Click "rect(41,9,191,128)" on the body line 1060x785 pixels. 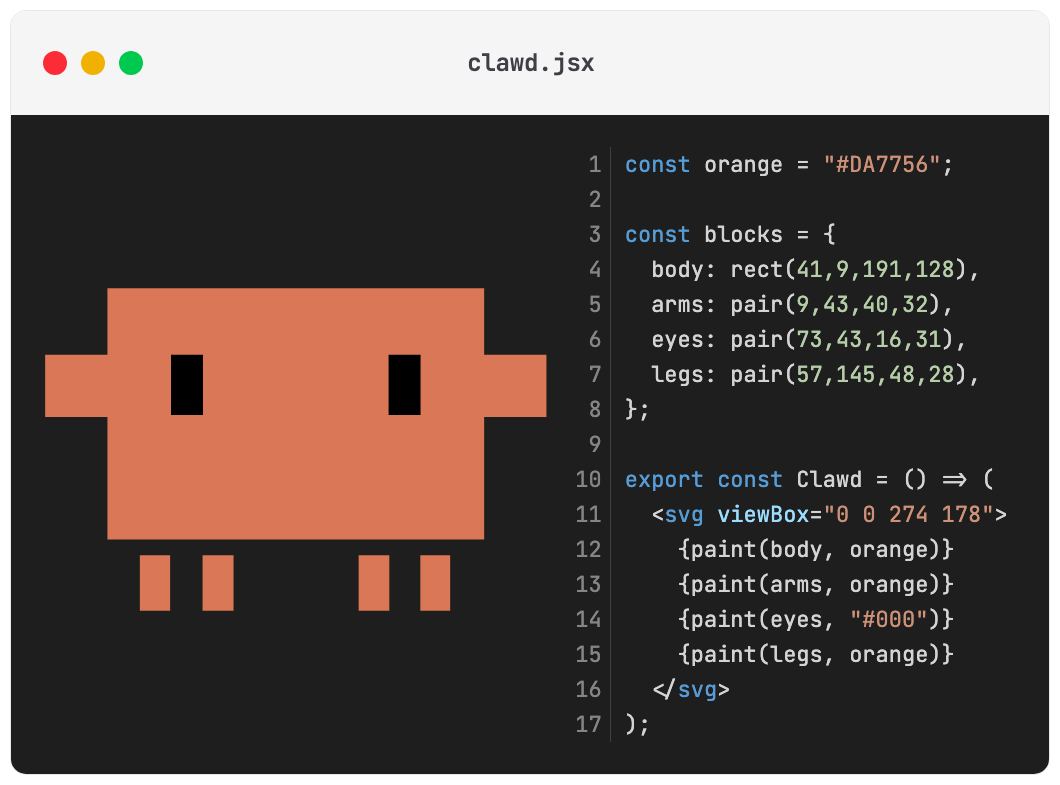848,270
